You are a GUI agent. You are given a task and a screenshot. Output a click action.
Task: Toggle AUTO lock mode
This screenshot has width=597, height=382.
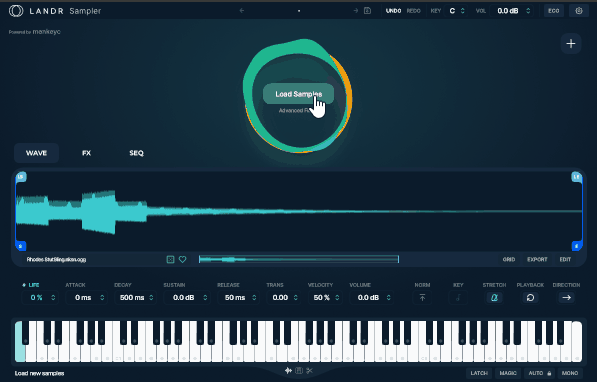click(539, 373)
